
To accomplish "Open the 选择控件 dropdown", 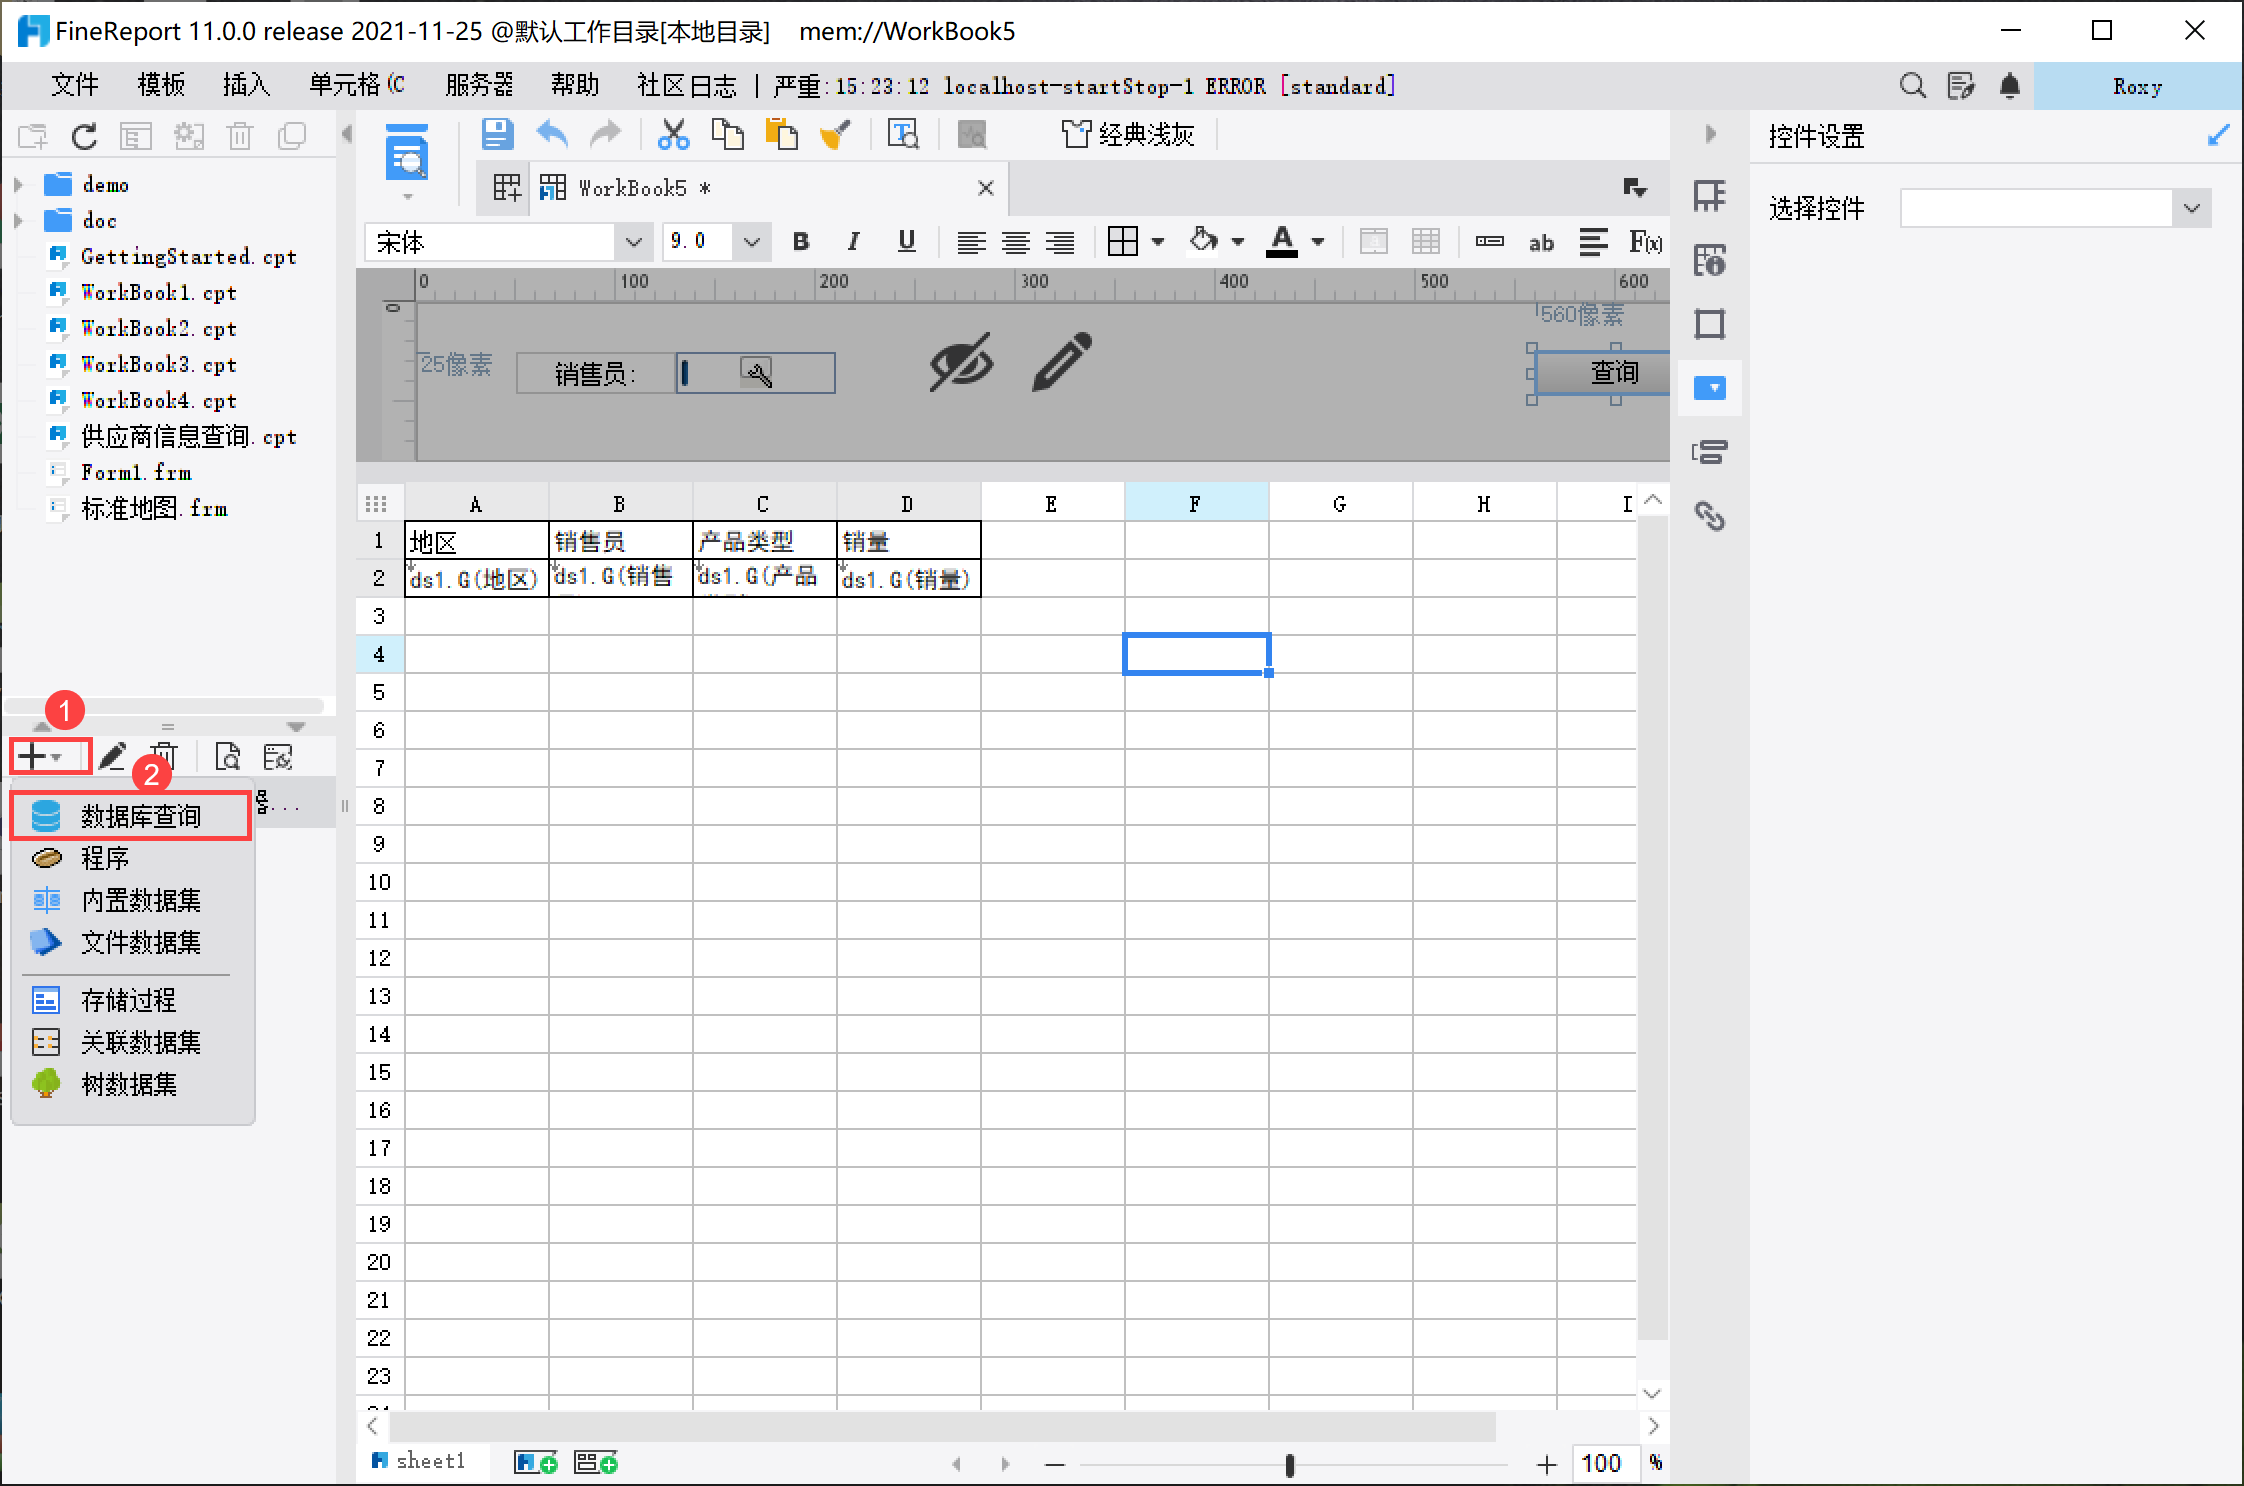I will [2191, 208].
